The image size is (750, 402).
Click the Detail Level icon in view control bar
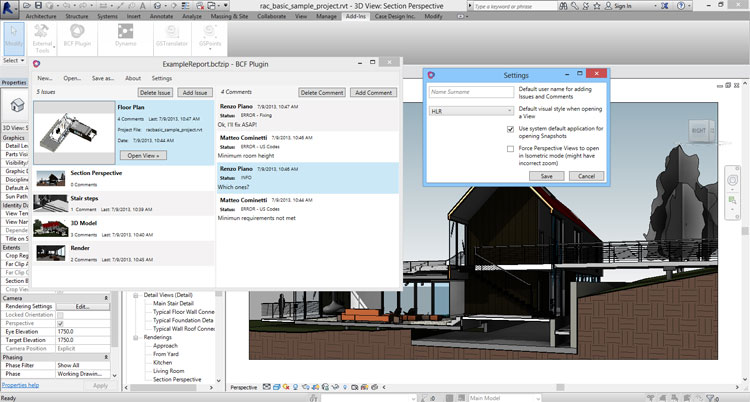[267, 387]
